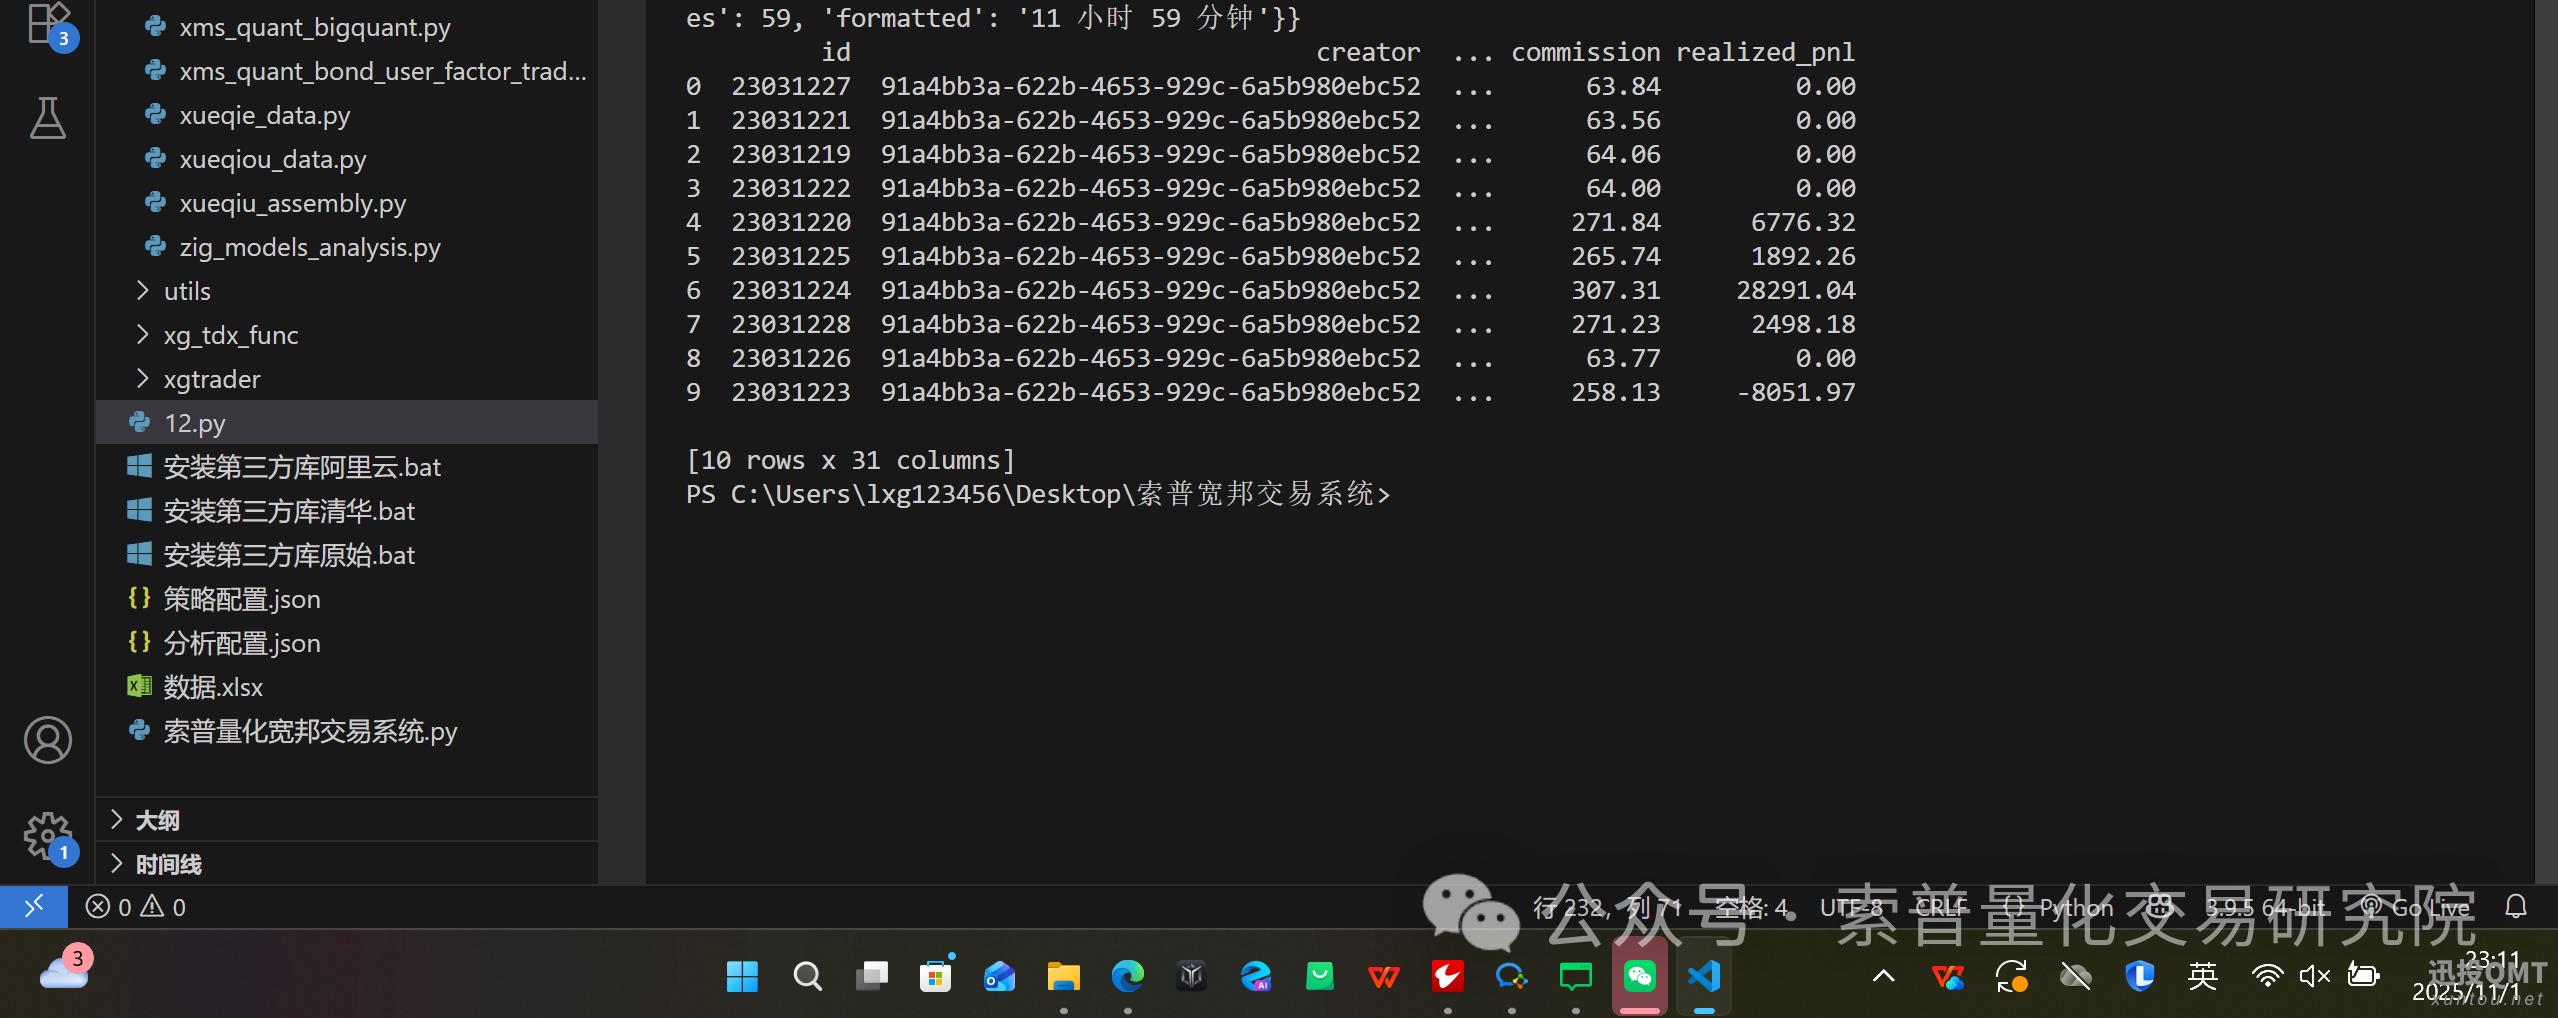Click the remote window indicator icon
Image resolution: width=2558 pixels, height=1018 pixels.
[34, 906]
